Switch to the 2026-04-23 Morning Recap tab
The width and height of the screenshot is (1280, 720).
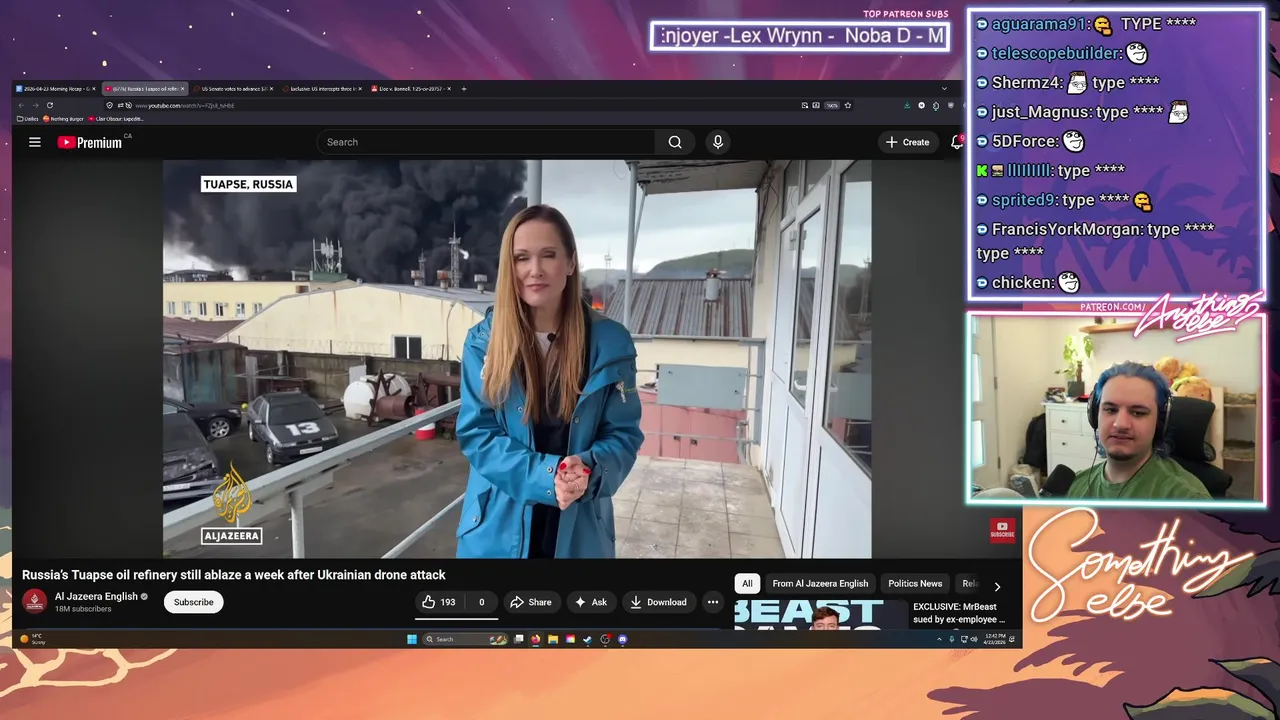tap(58, 88)
